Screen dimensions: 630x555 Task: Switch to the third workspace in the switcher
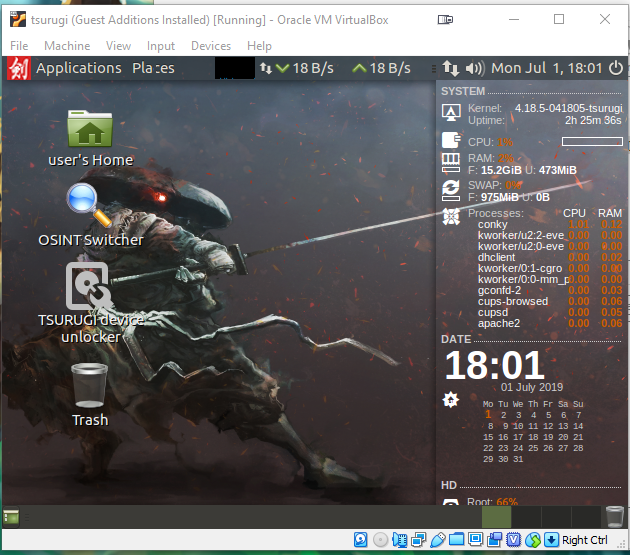556,517
